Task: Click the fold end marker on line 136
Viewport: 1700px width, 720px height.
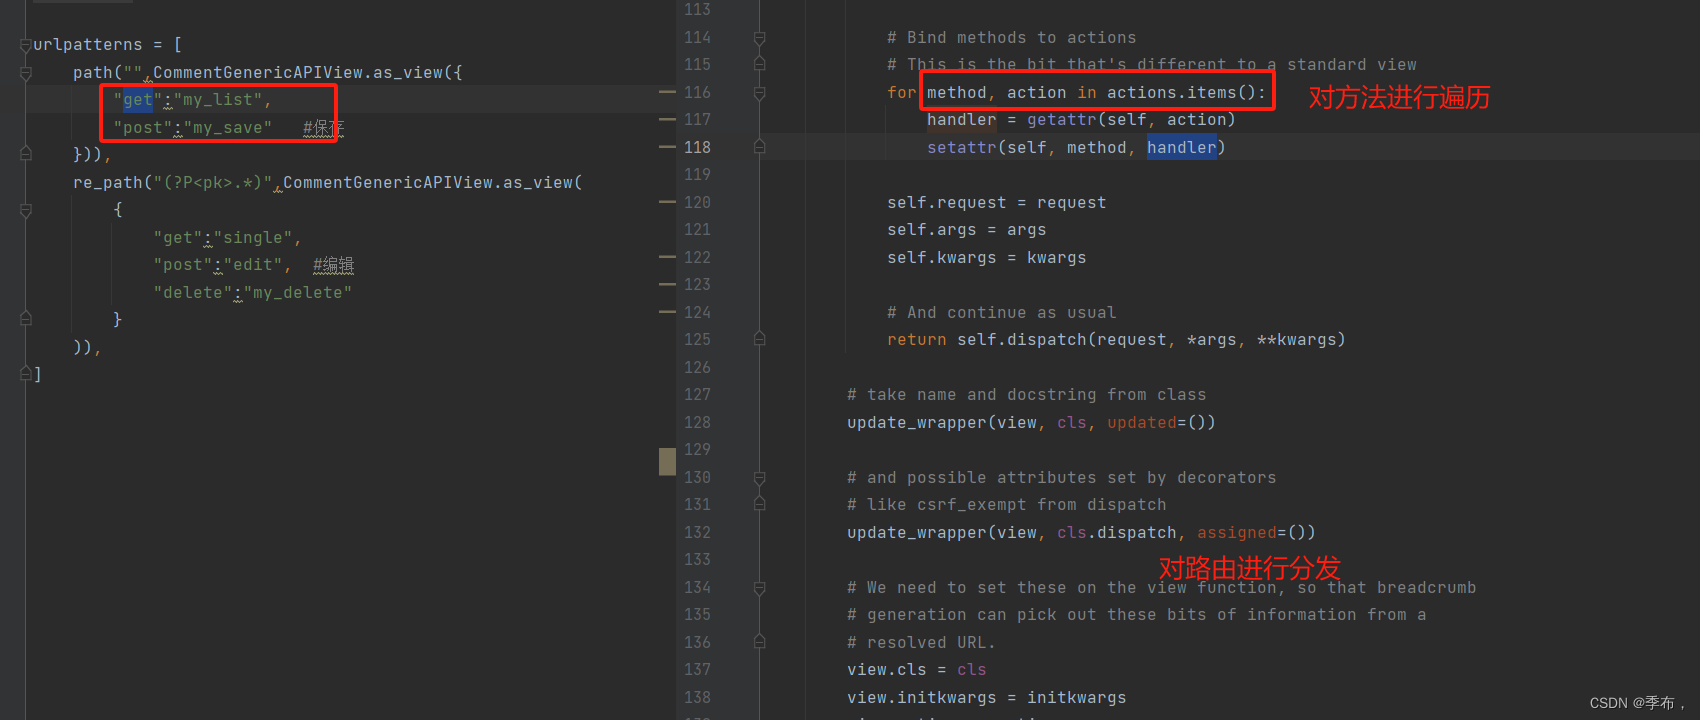Action: [x=759, y=642]
